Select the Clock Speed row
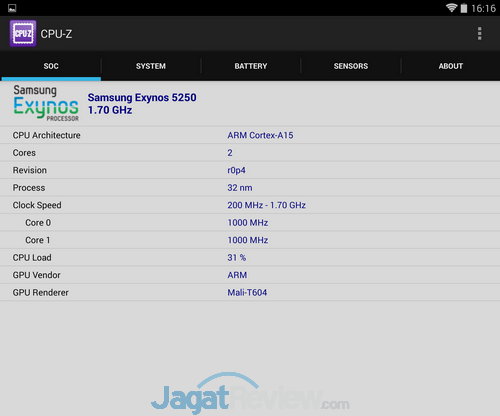The height and width of the screenshot is (416, 500). pyautogui.click(x=250, y=205)
